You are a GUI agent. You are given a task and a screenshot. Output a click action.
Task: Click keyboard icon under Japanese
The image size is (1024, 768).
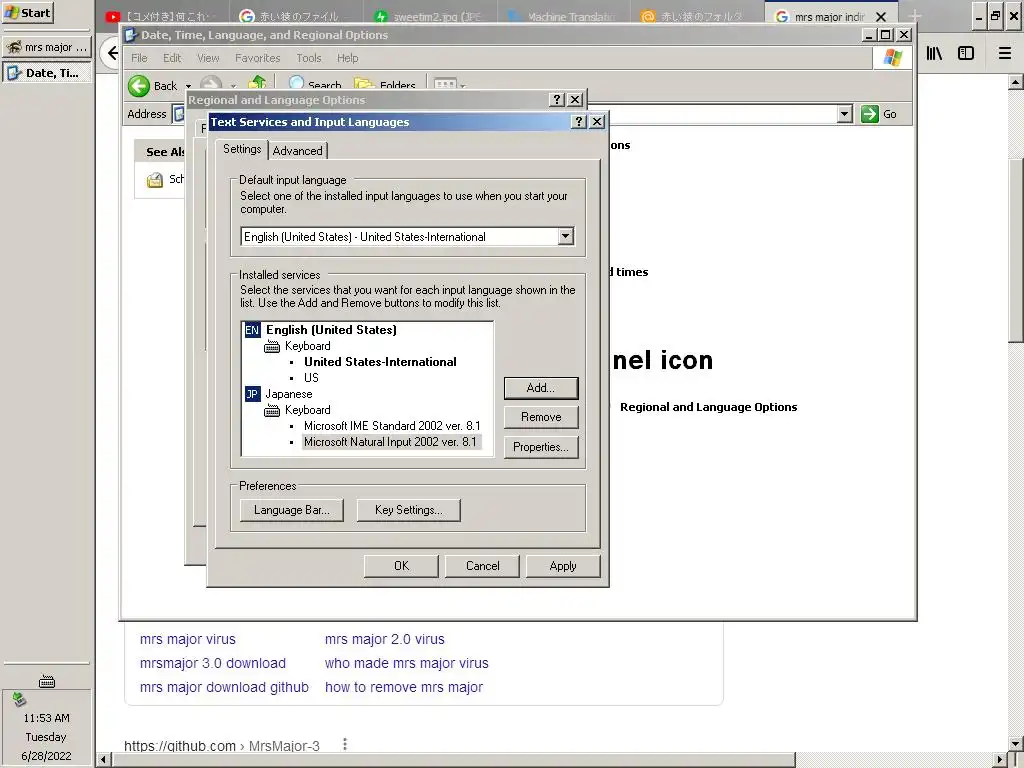pyautogui.click(x=272, y=410)
